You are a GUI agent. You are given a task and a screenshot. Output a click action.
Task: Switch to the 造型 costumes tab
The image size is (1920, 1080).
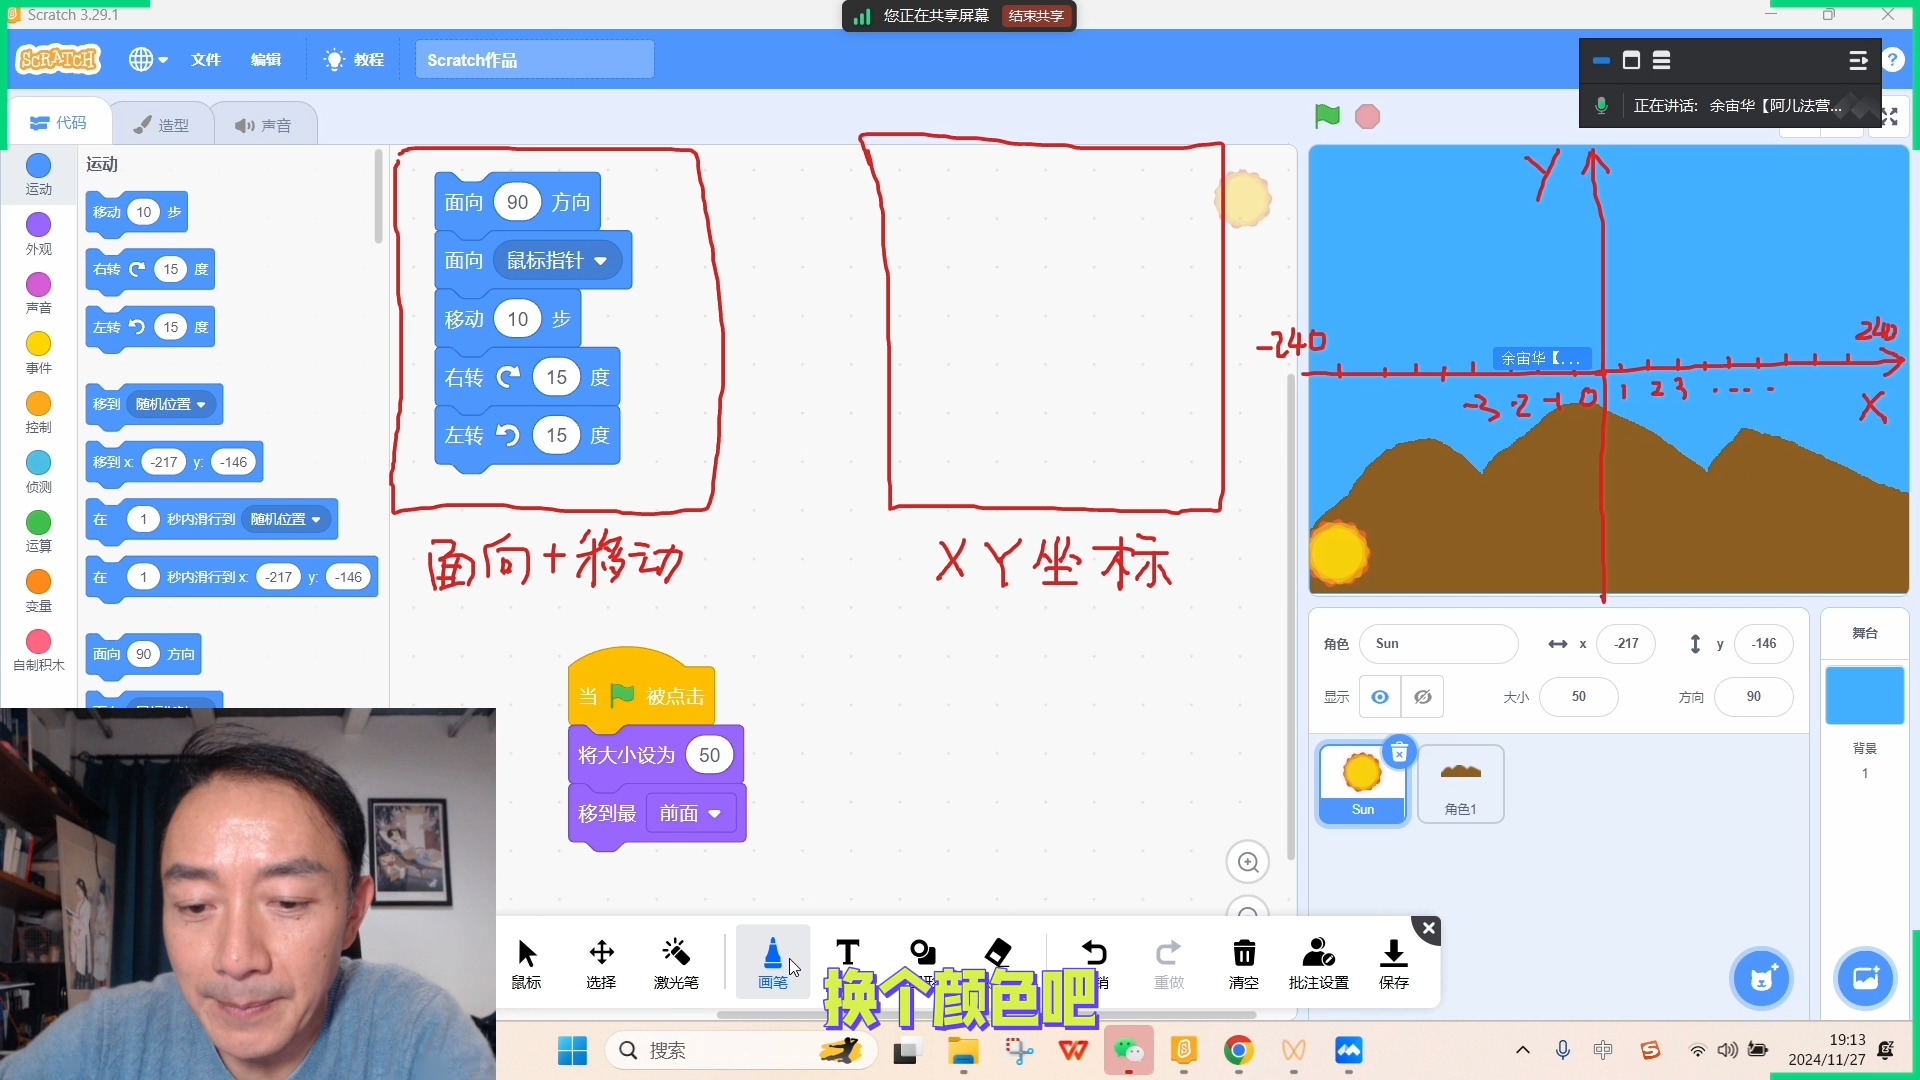[162, 125]
